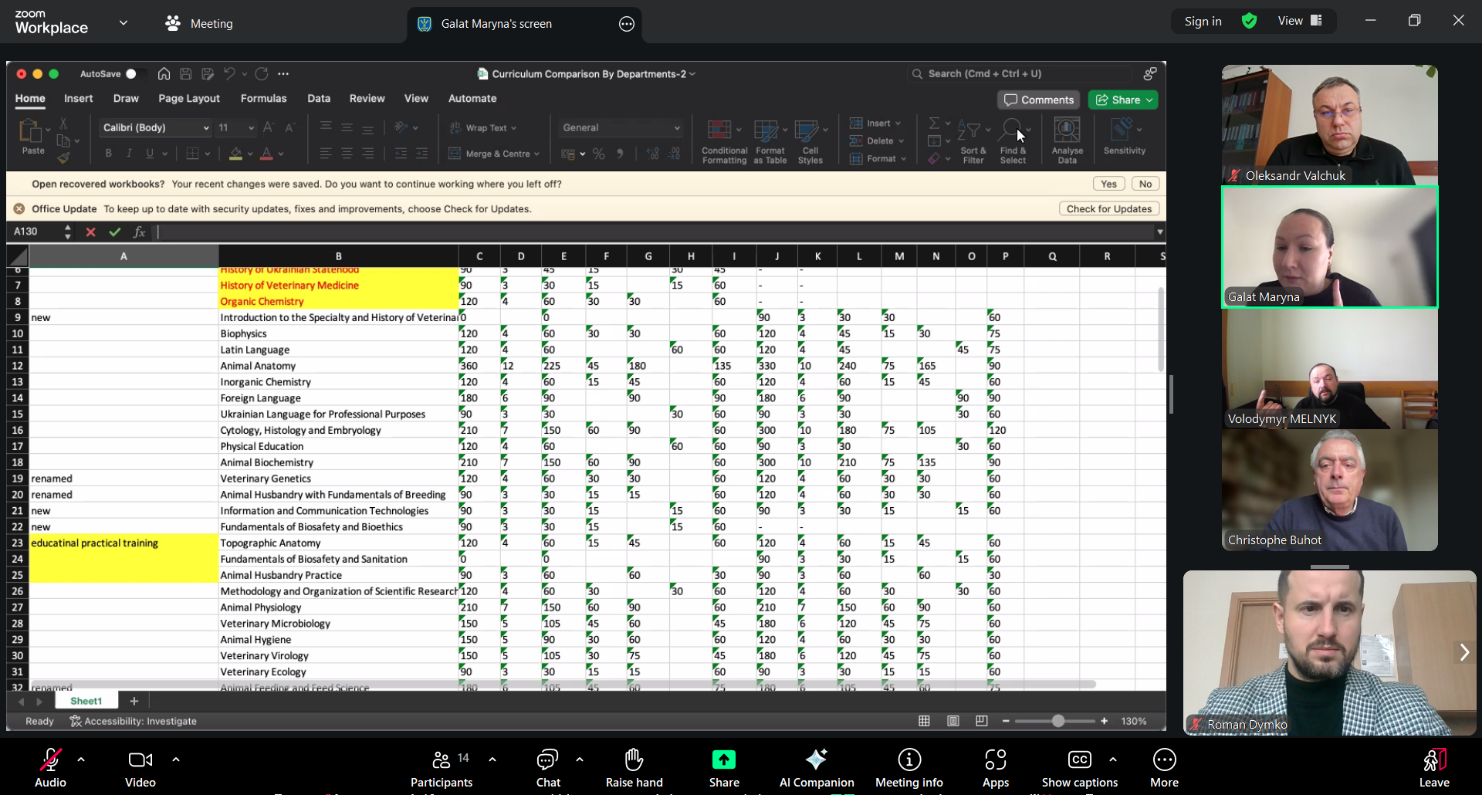Expand the Audio options arrow
Screen dimensions: 1482x795
coord(81,759)
